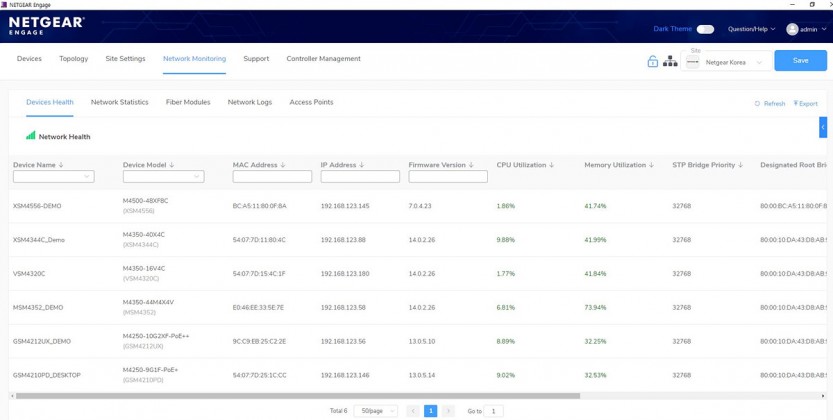This screenshot has height=420, width=833.
Task: Open Controller Management menu
Action: pos(324,59)
